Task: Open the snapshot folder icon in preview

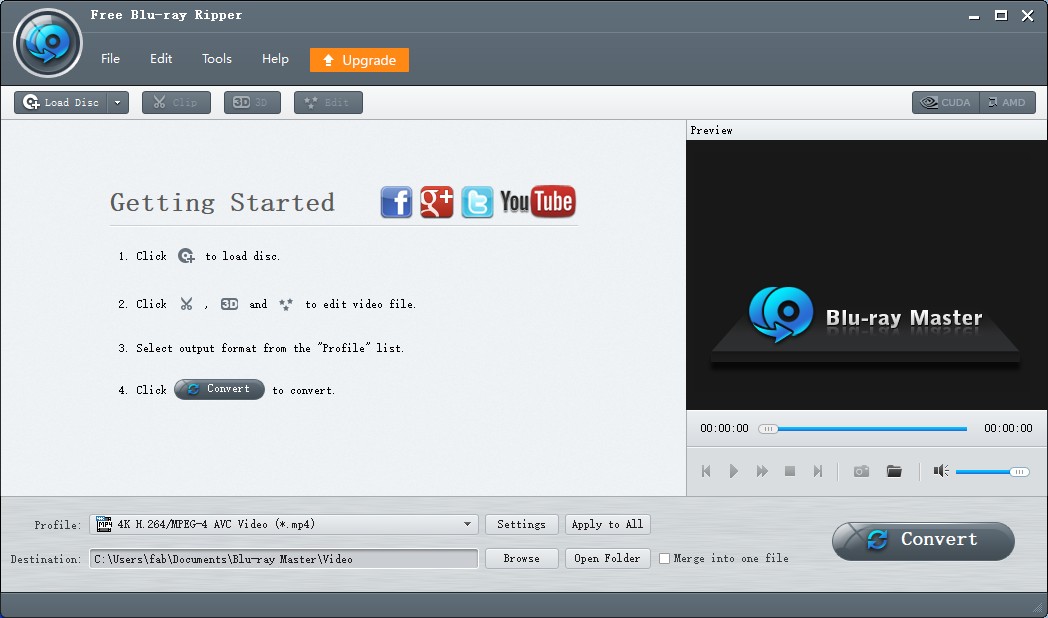Action: (894, 471)
